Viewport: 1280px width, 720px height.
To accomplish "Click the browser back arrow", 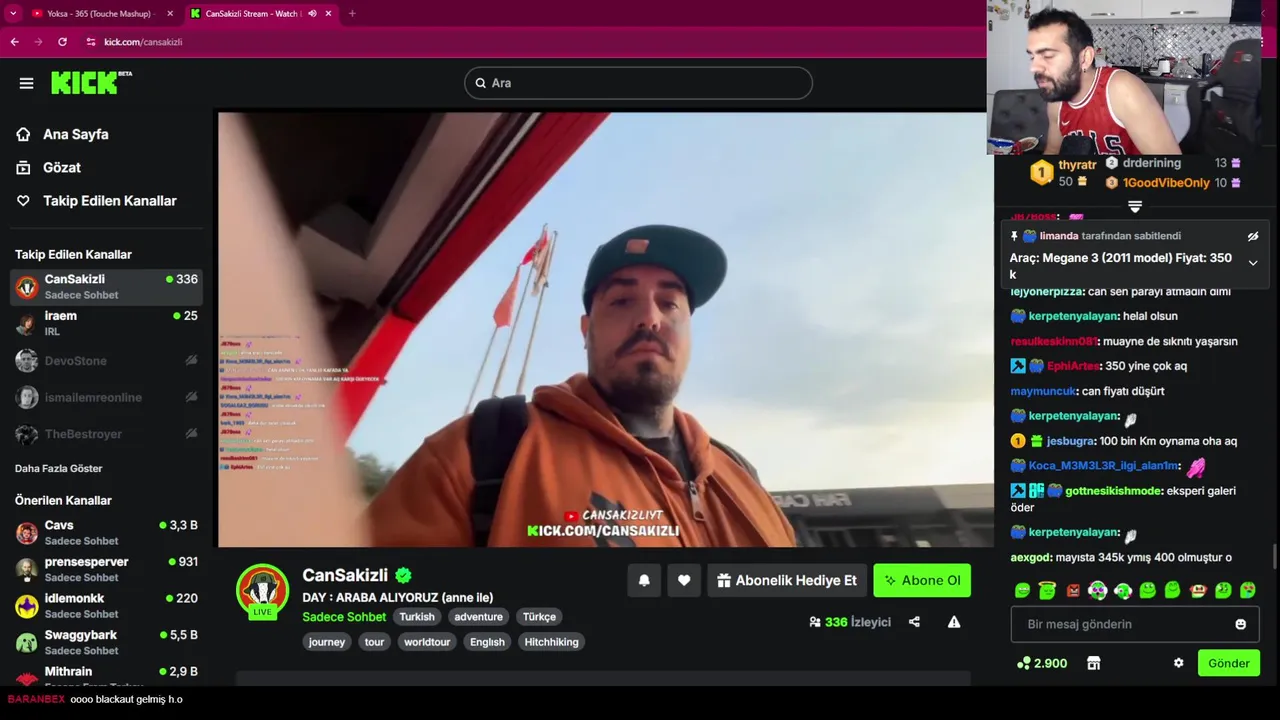I will (x=14, y=42).
